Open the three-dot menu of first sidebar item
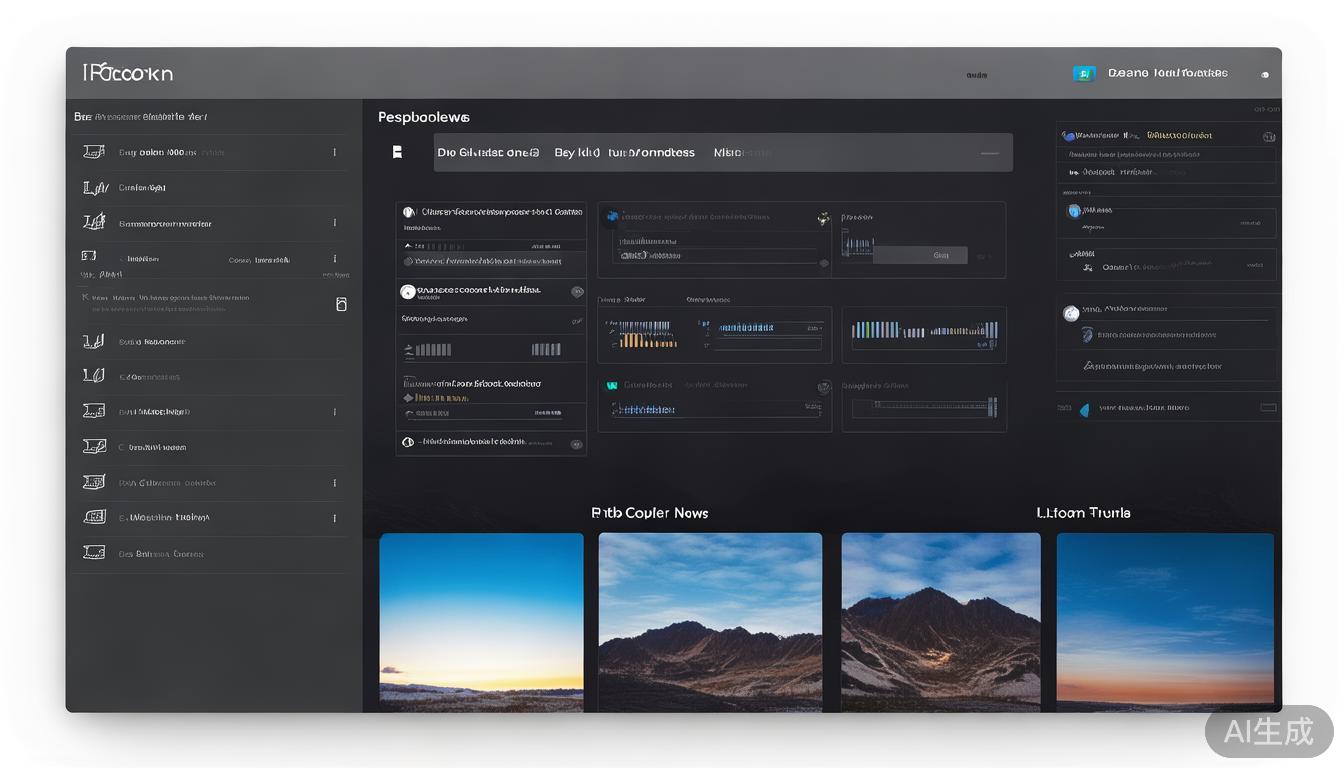The height and width of the screenshot is (768, 1344). (x=334, y=152)
